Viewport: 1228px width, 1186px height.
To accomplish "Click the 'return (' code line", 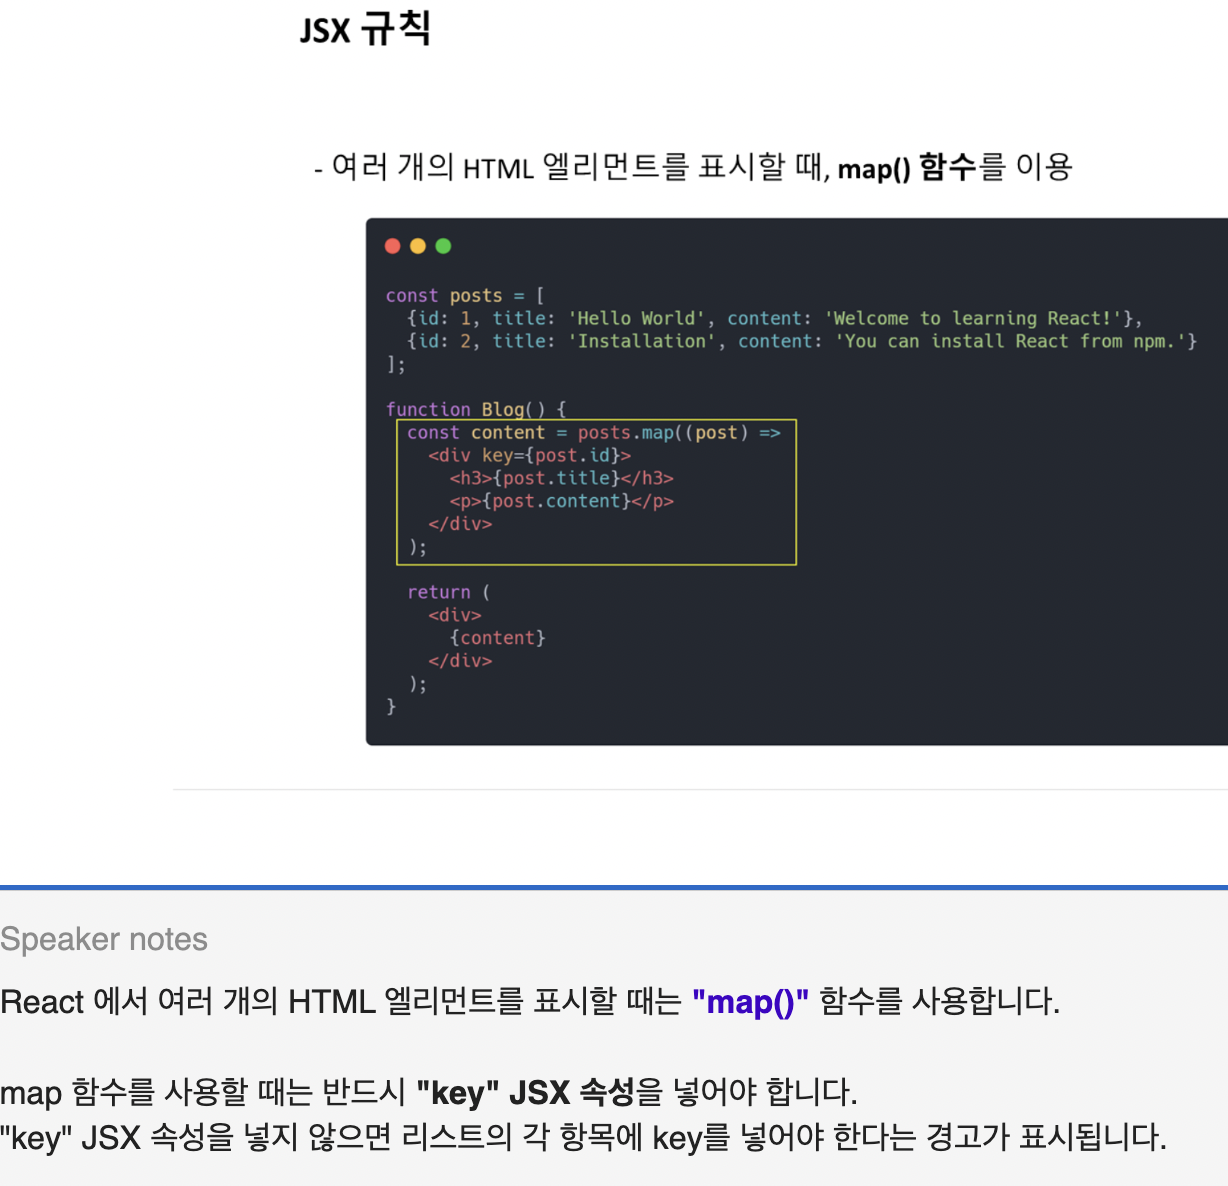I will click(449, 593).
